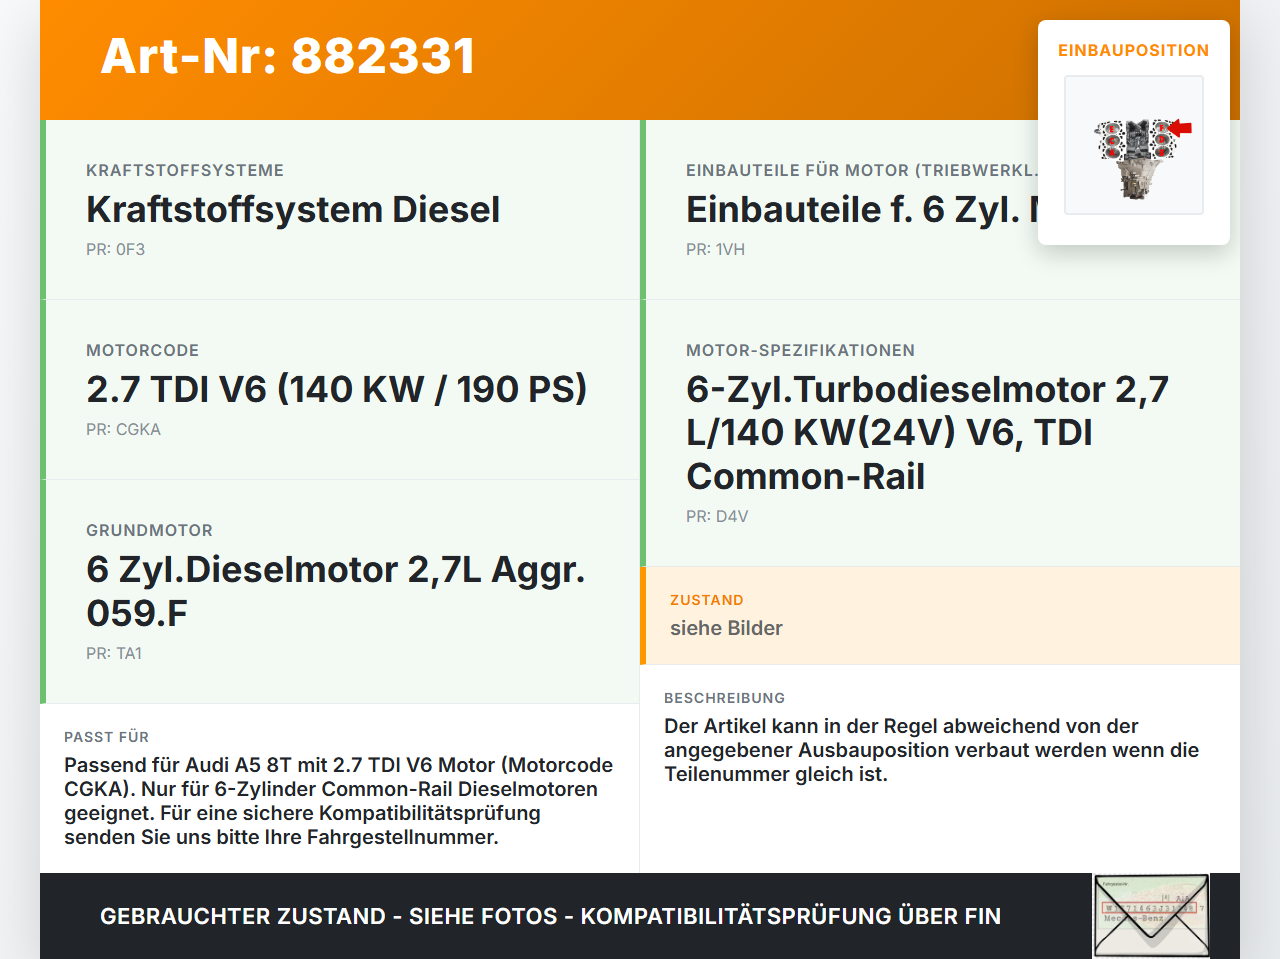
Task: Click the EINBAUPOSITION label
Action: 1134,50
